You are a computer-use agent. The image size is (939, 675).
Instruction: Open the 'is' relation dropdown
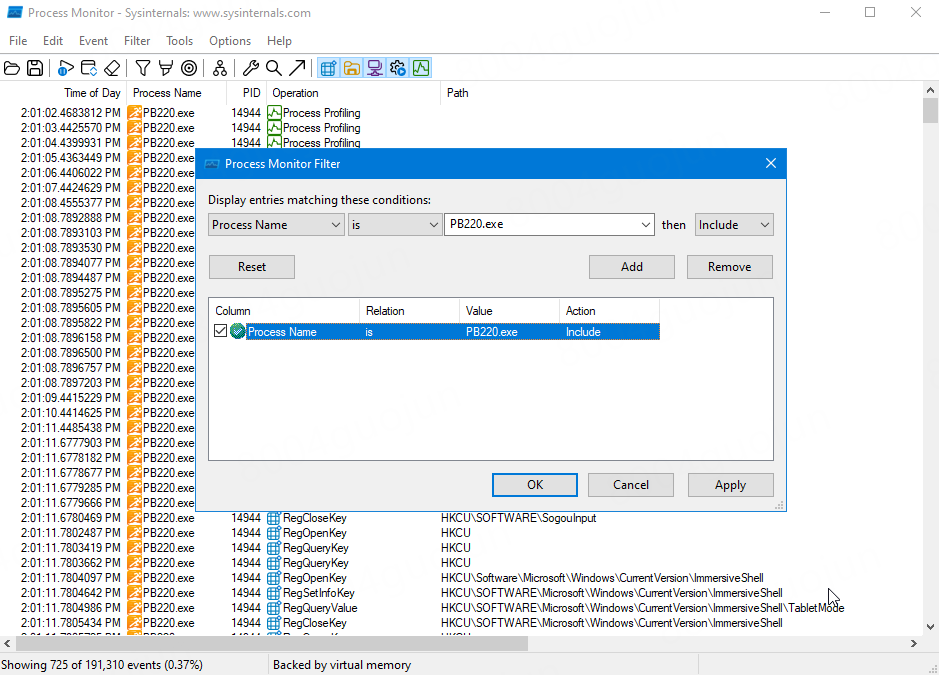(395, 225)
